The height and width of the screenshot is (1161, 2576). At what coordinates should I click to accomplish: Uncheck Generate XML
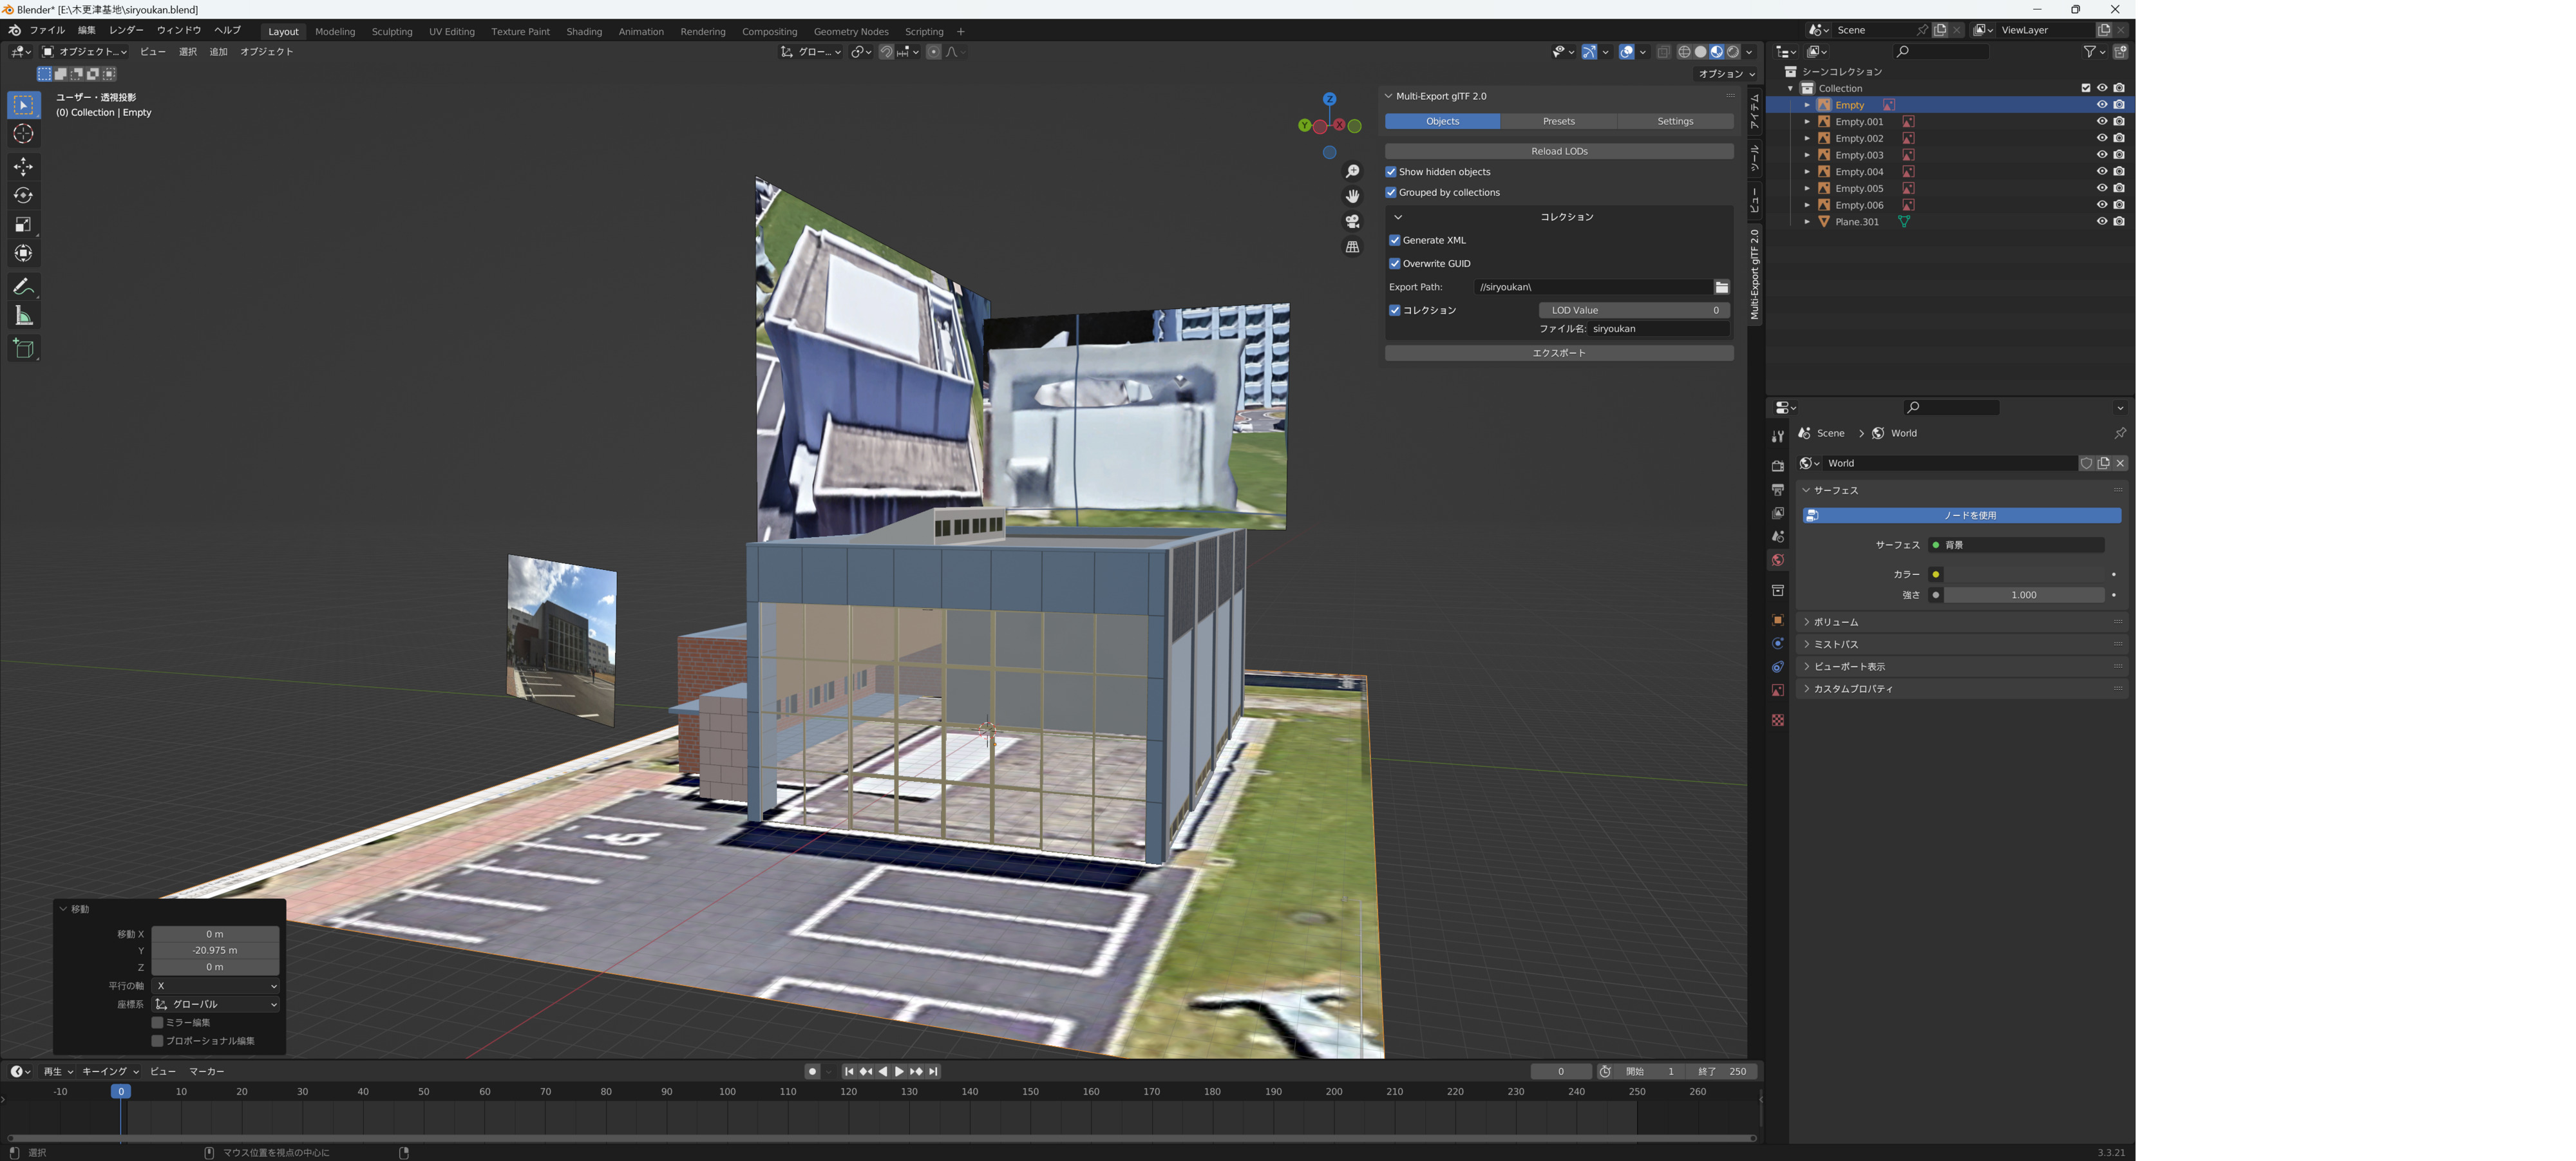1395,240
